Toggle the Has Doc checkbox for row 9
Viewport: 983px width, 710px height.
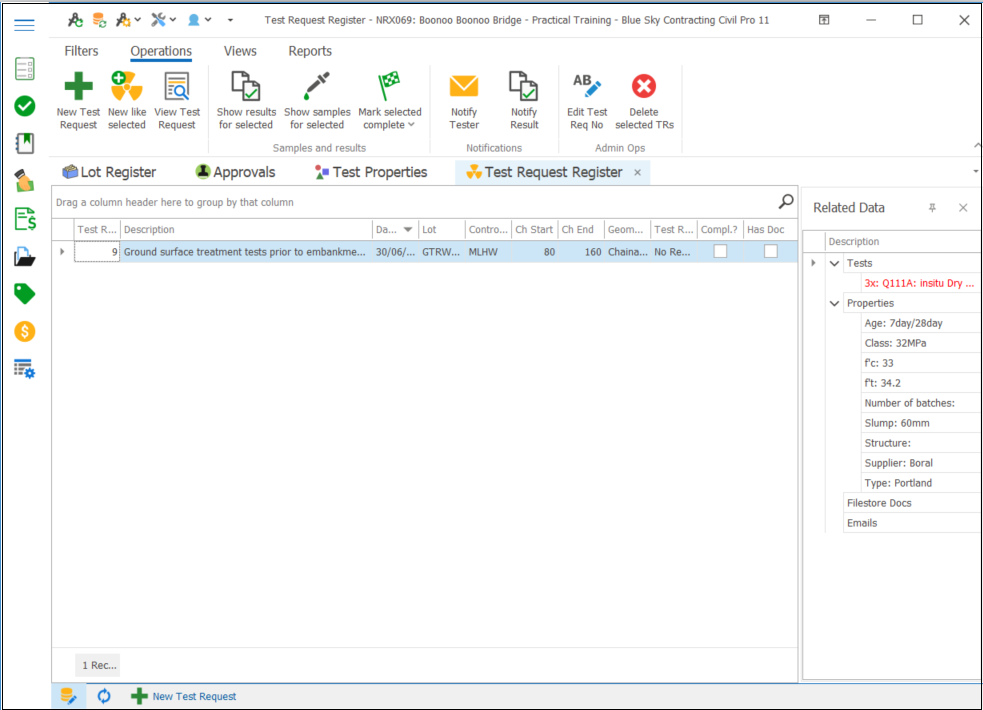[771, 252]
